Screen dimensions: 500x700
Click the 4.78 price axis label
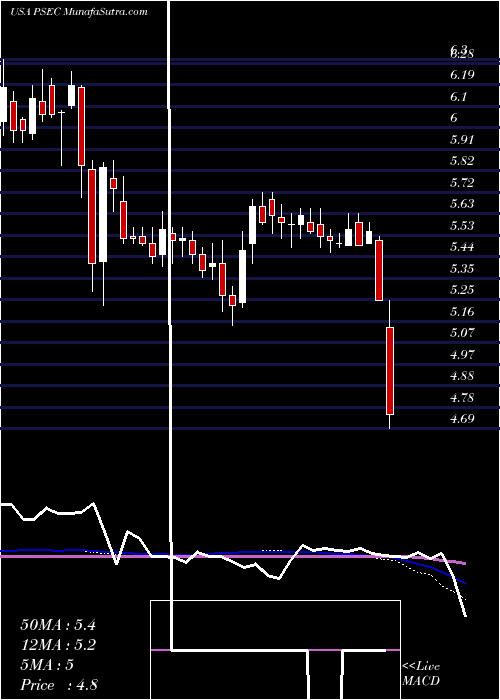click(462, 398)
